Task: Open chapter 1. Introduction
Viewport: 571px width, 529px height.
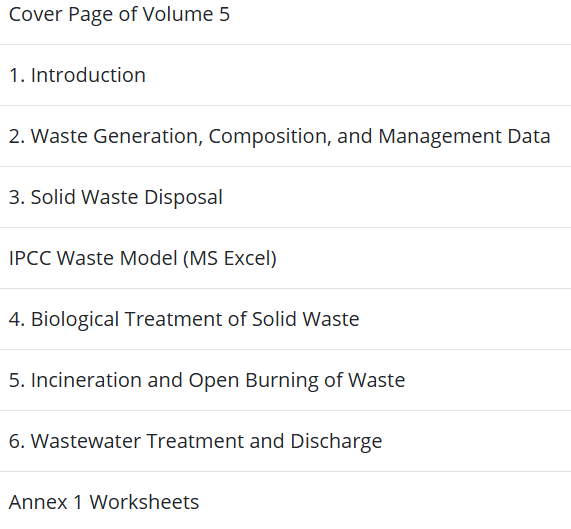Action: click(77, 75)
